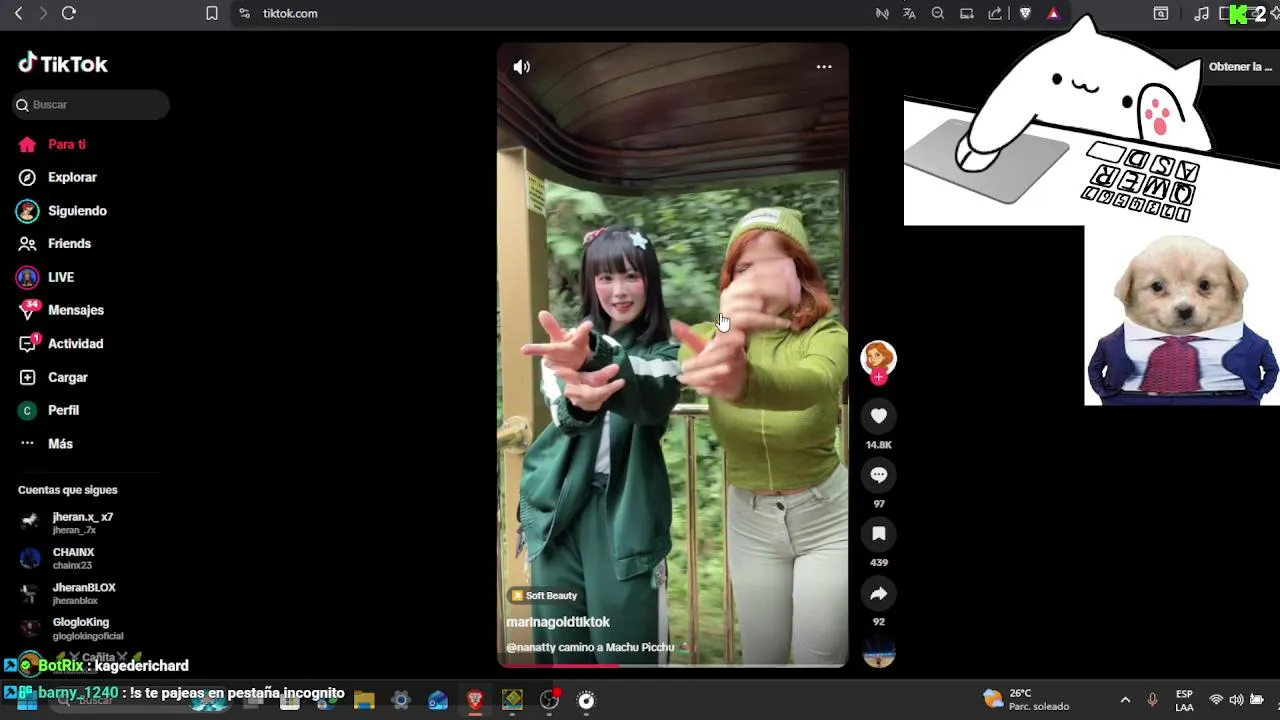Click the Para ti home icon
The width and height of the screenshot is (1280, 720).
(x=27, y=144)
